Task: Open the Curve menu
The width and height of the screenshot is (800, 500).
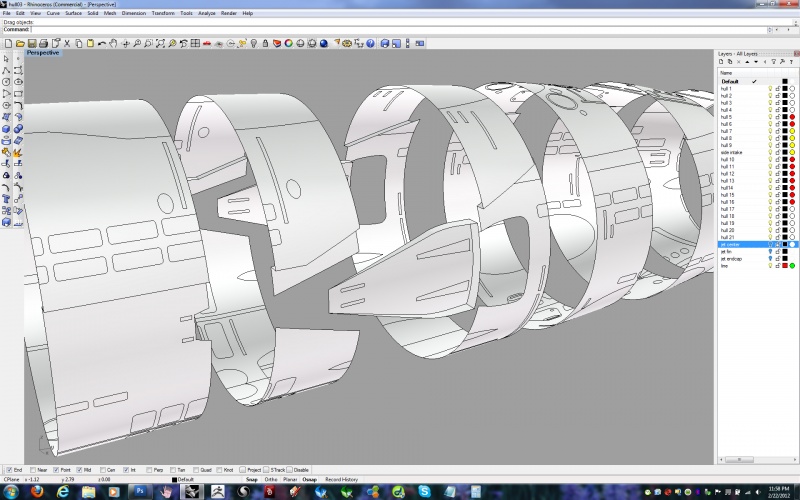Action: click(53, 13)
